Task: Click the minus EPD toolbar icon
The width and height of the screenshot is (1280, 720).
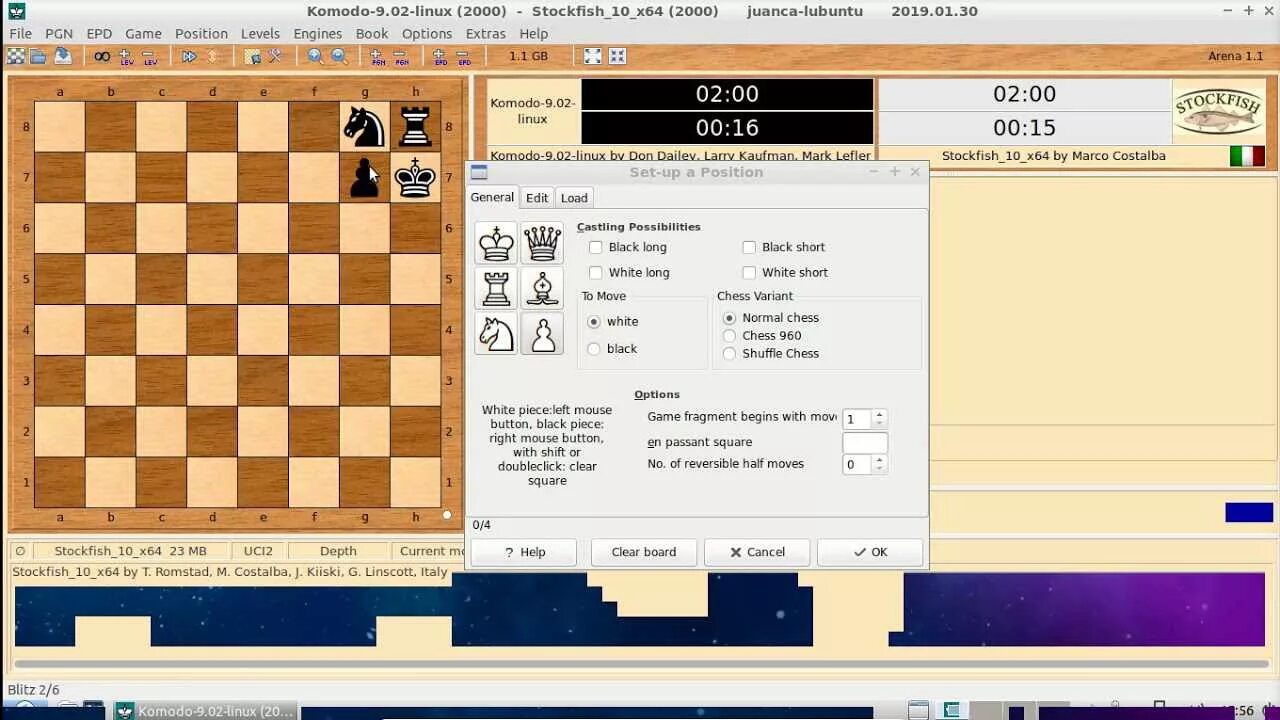Action: pos(464,56)
